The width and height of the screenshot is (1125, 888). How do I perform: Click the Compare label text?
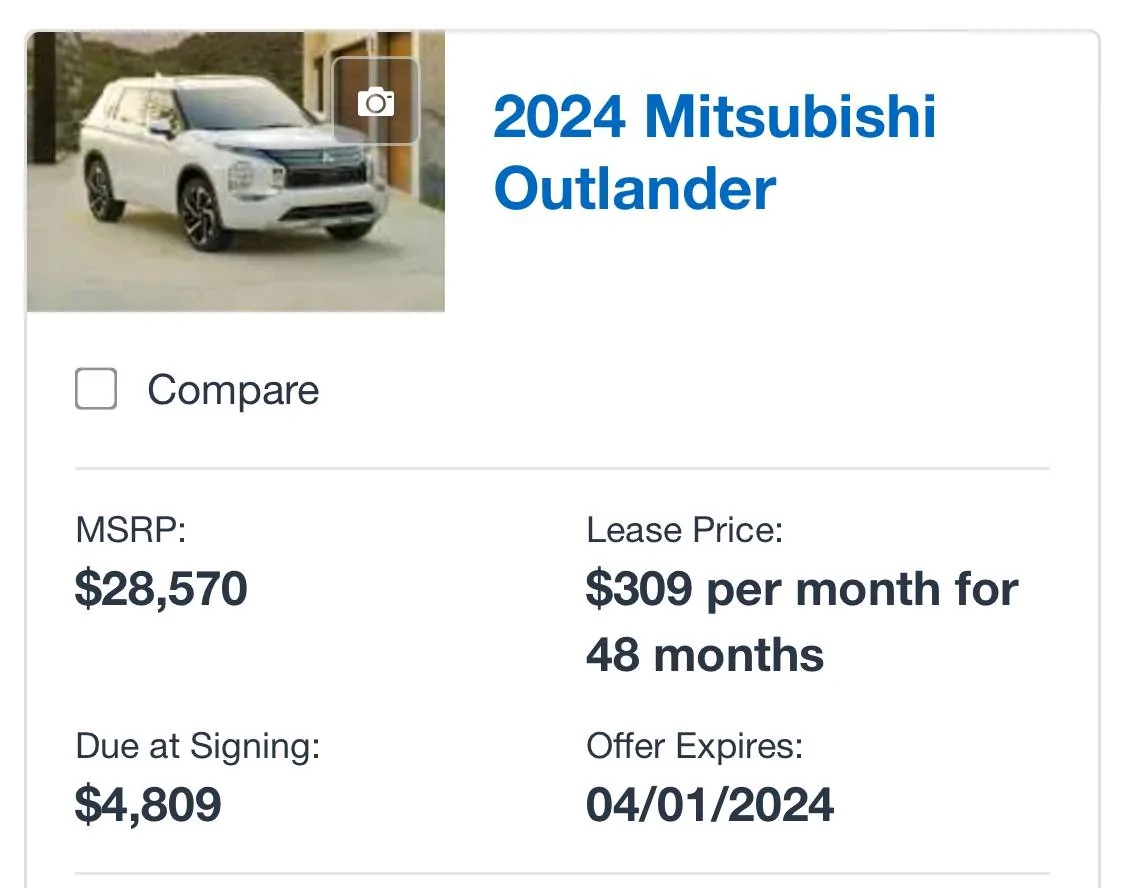[233, 390]
